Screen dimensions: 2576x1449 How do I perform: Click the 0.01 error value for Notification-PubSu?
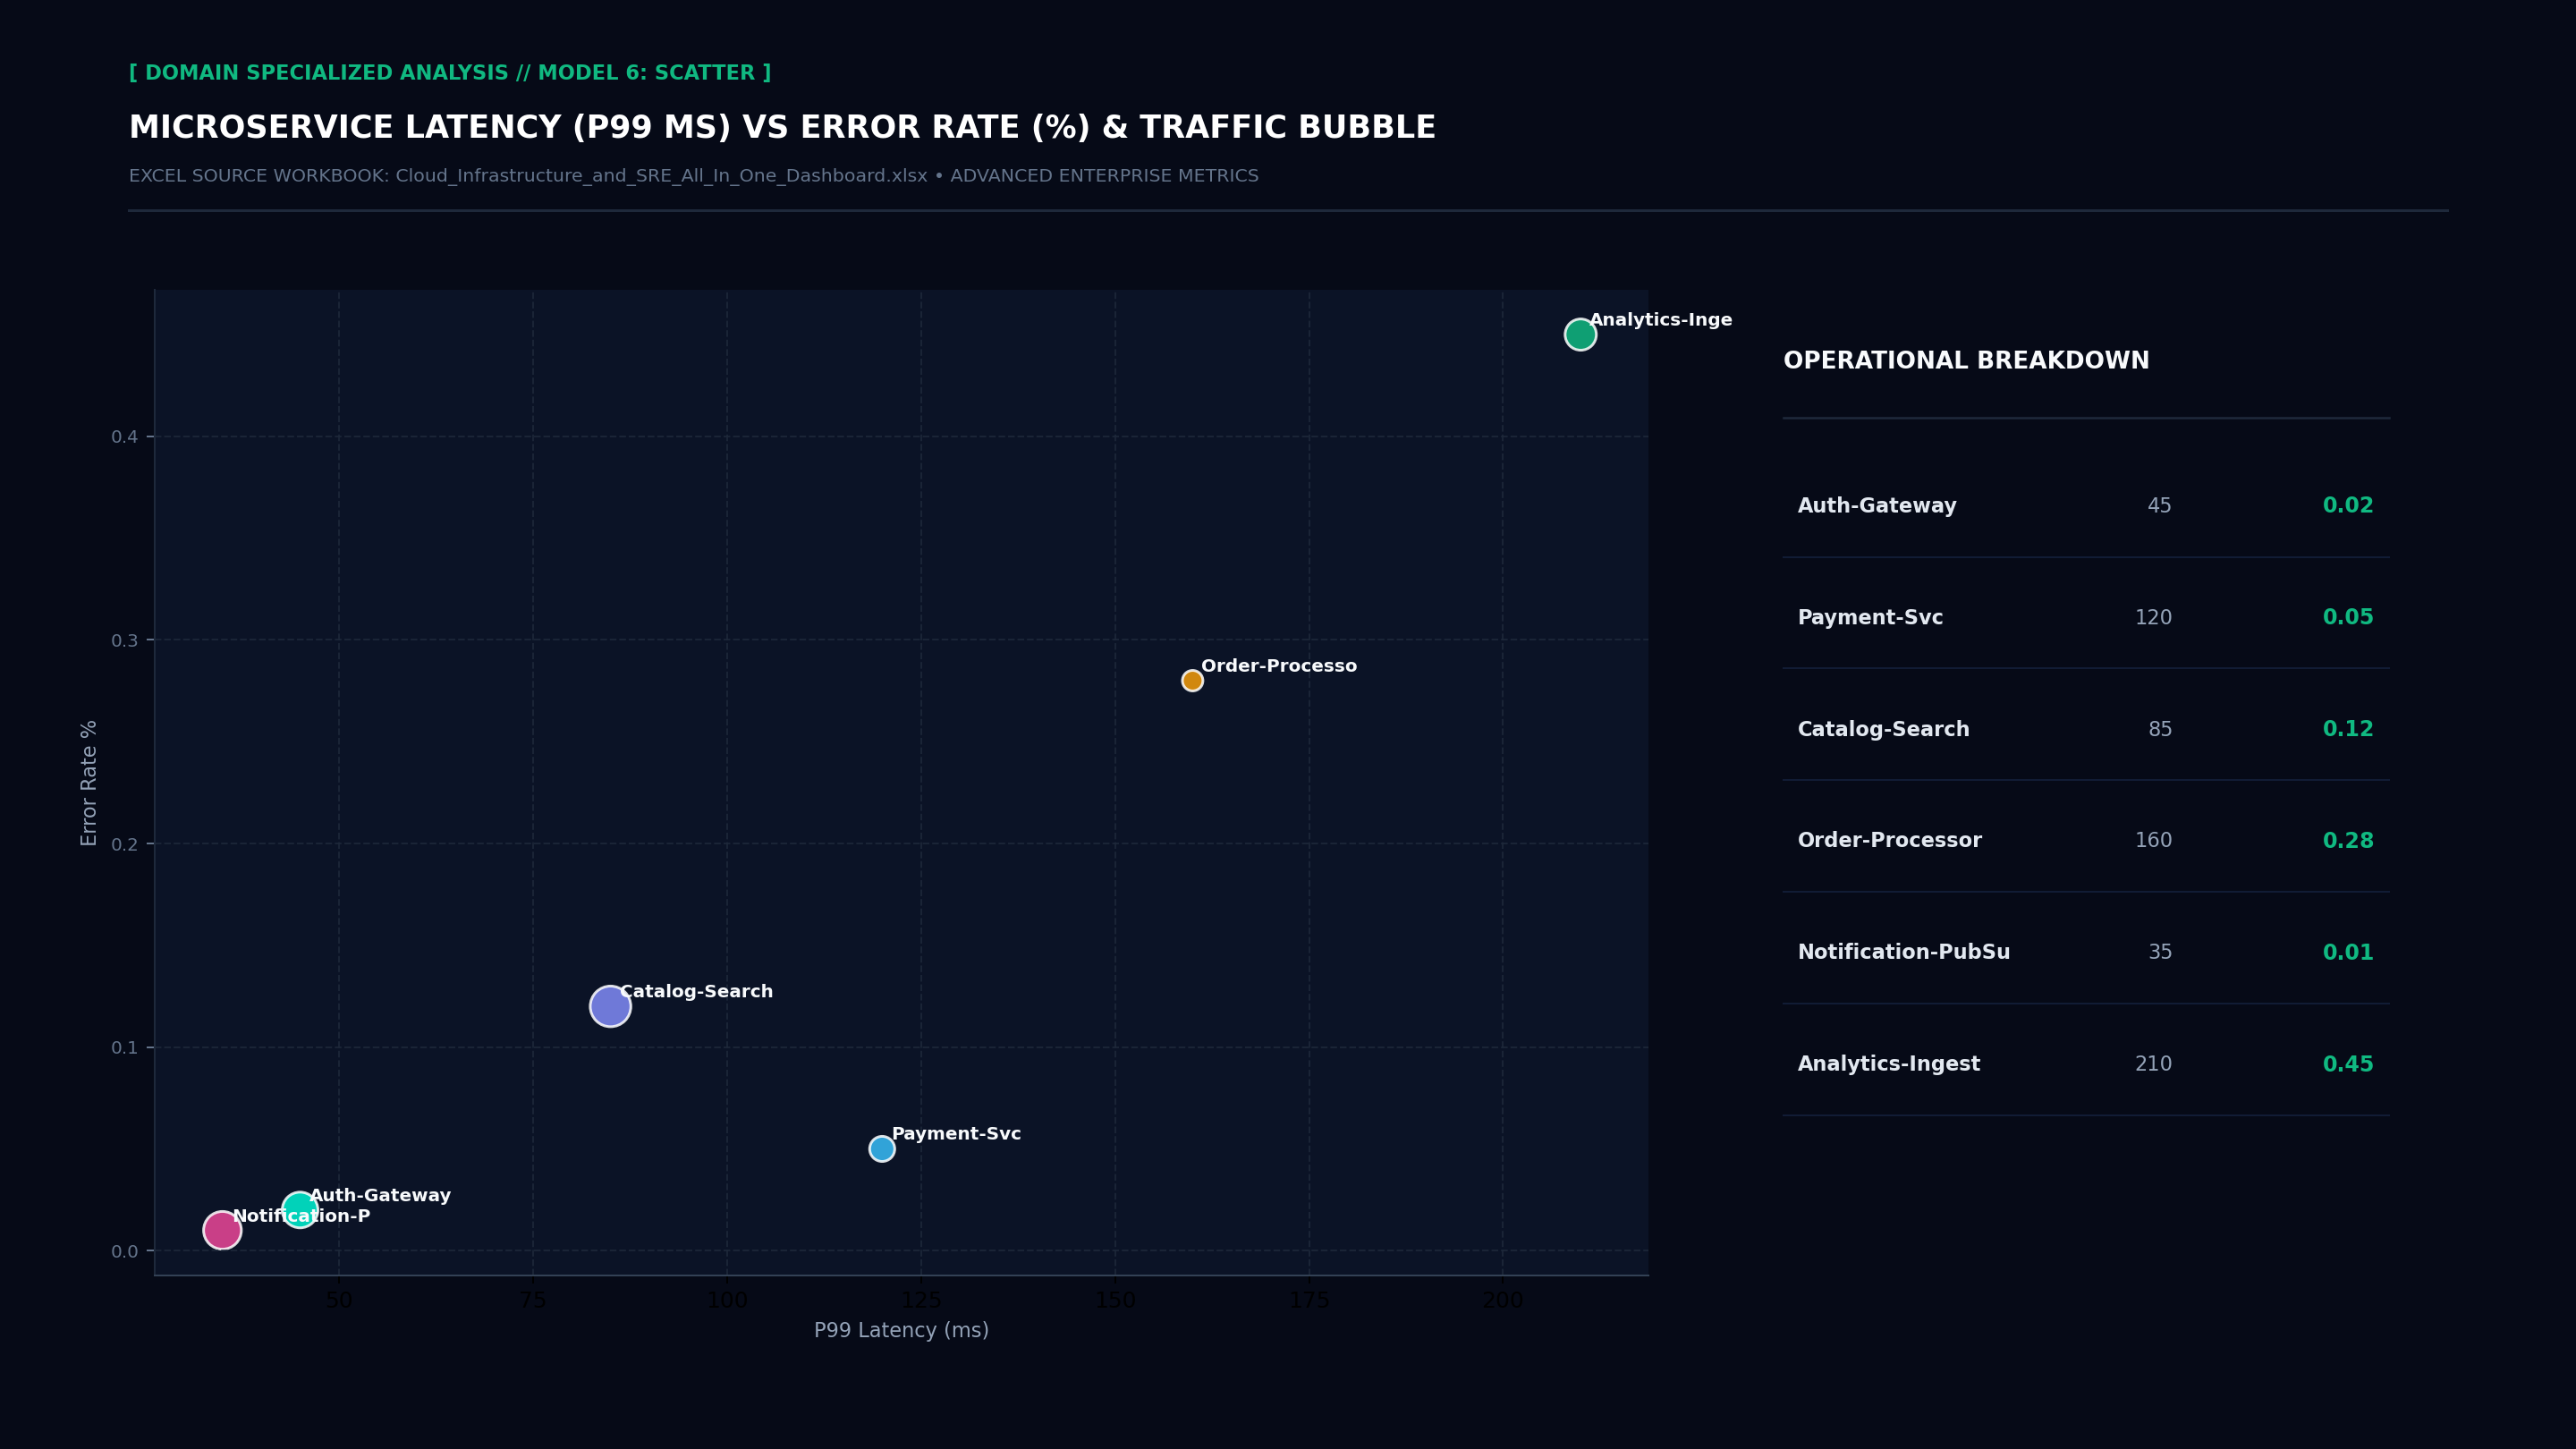tap(2347, 953)
